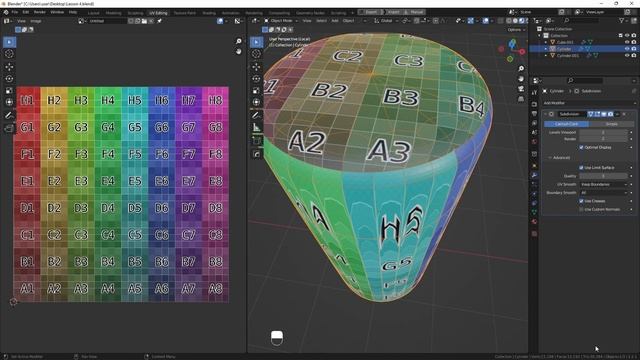Open the Boundary Smooth dropdown

[604, 193]
